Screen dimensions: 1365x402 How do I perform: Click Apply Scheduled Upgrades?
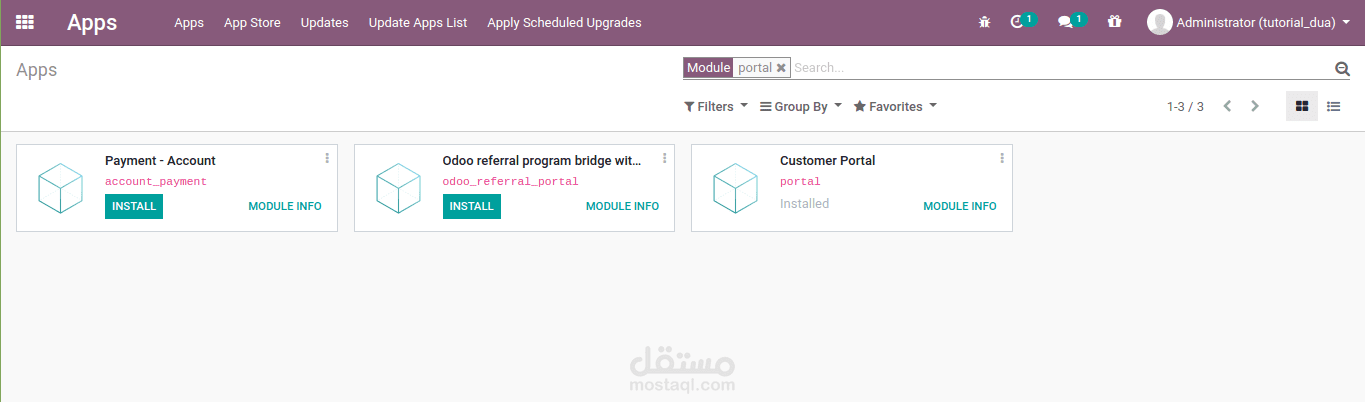[x=564, y=22]
